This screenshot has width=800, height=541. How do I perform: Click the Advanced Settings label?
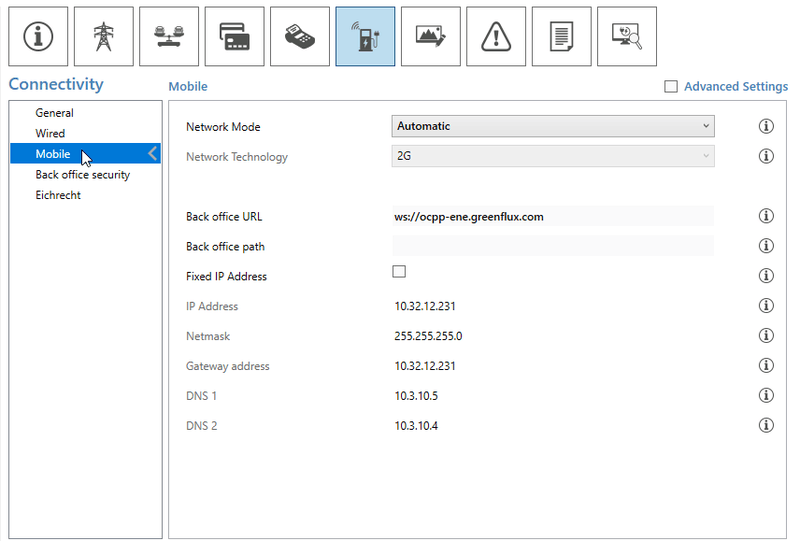(736, 87)
